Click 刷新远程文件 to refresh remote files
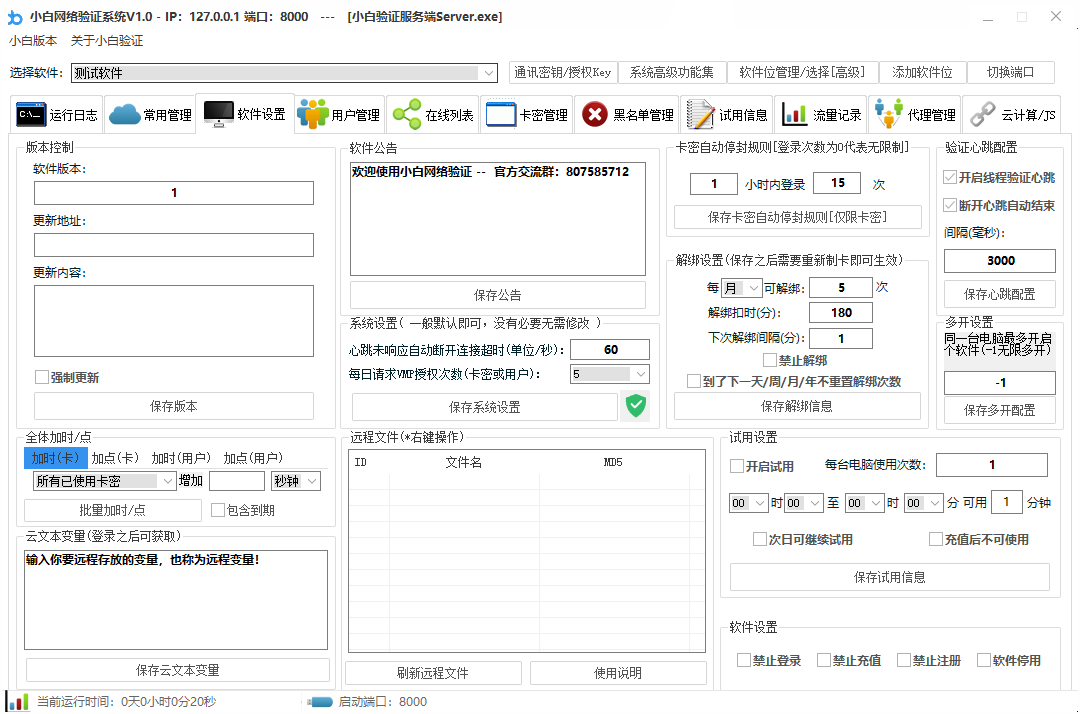1080x714 pixels. pos(432,672)
